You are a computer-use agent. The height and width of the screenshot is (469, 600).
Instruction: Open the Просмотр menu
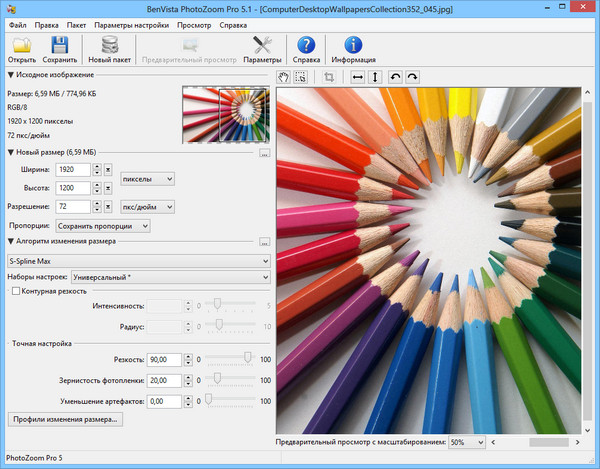(x=193, y=22)
